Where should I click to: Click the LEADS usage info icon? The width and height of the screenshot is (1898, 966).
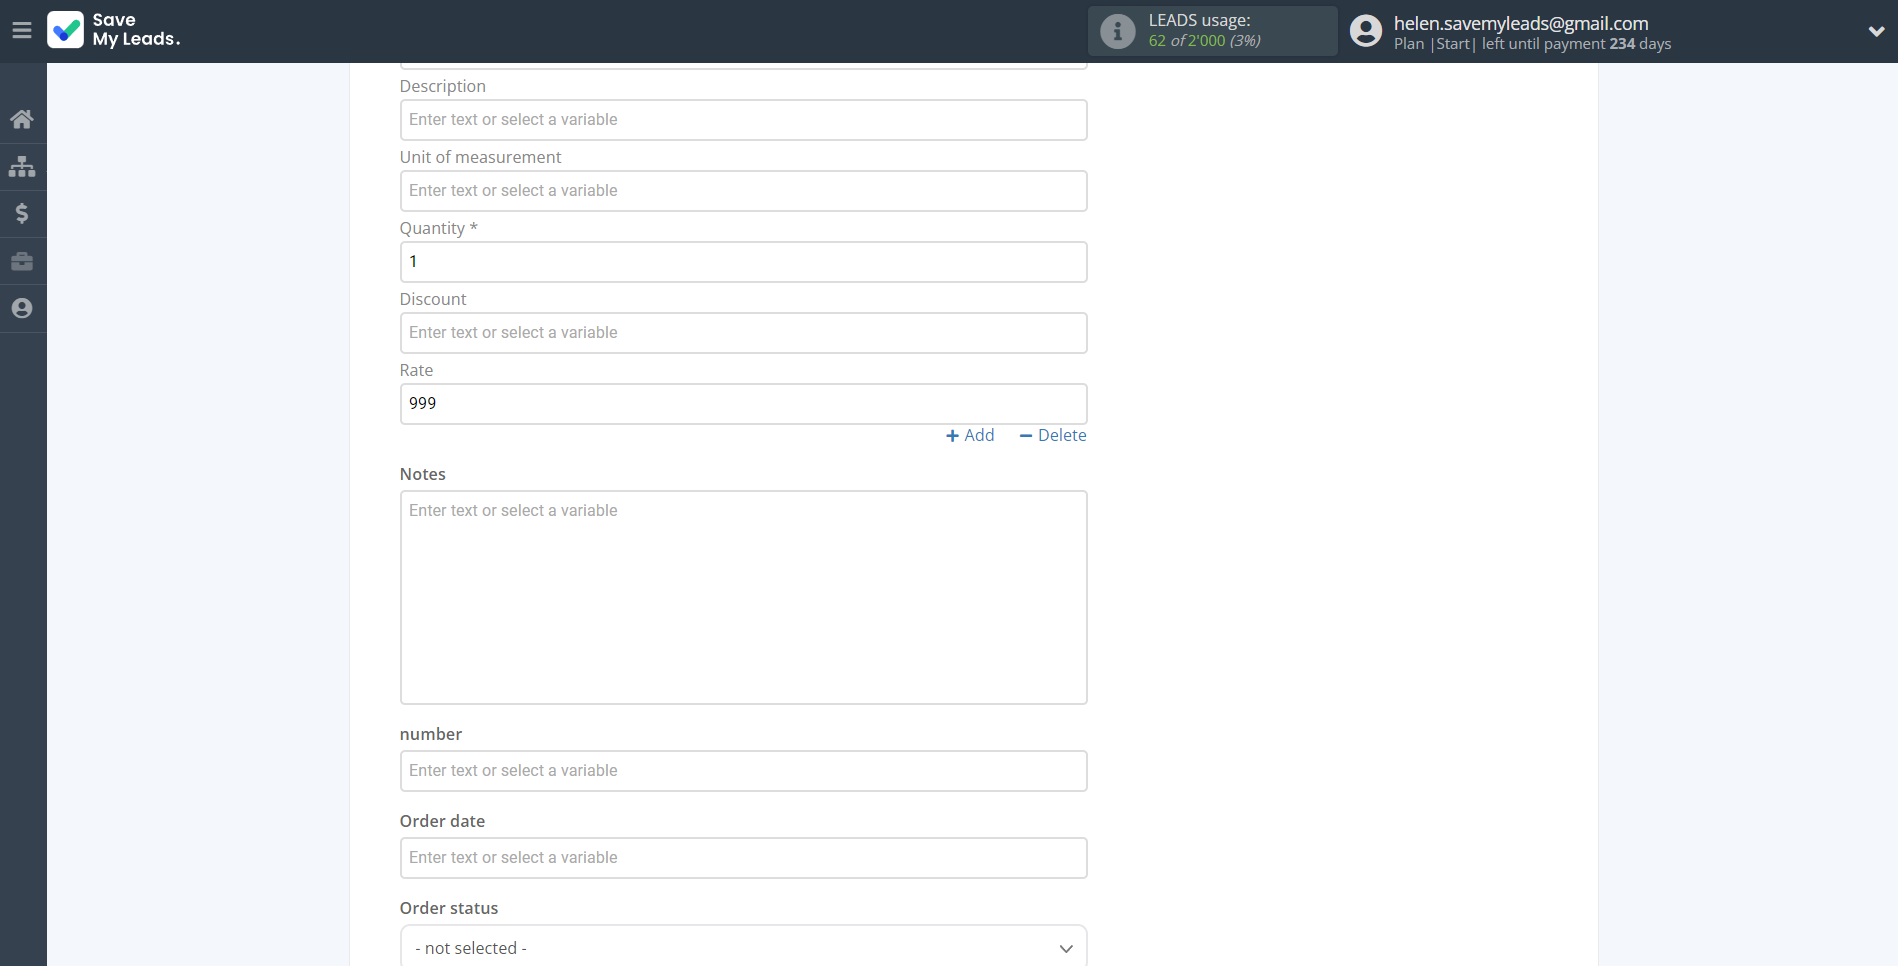(x=1117, y=31)
